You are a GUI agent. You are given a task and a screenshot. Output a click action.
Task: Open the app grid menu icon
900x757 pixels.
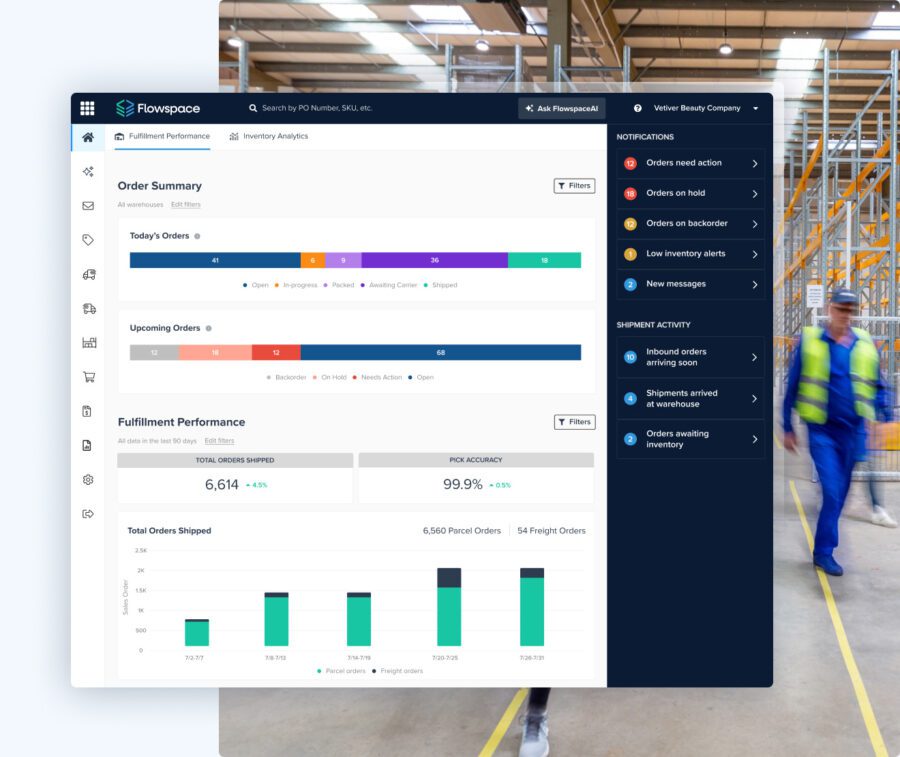(x=87, y=108)
